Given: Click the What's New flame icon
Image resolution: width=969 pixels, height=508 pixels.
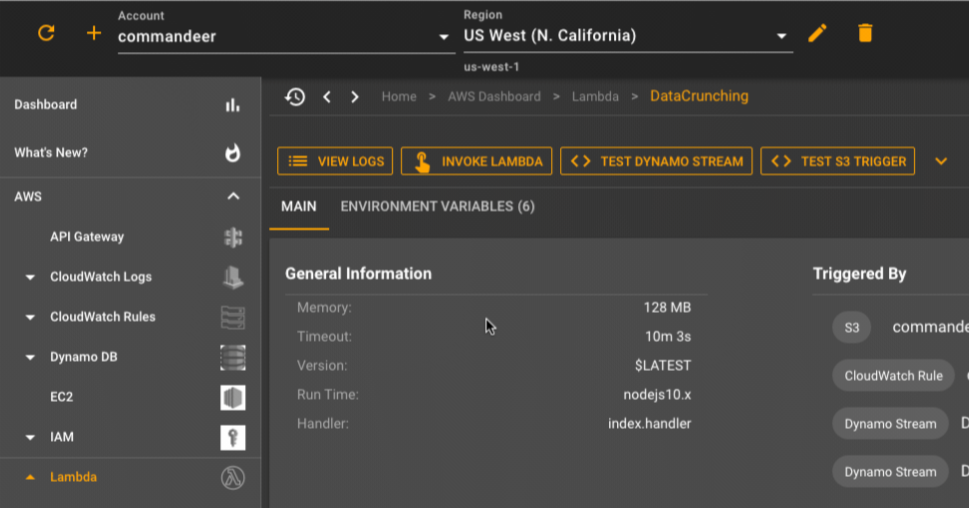Looking at the screenshot, I should 232,153.
